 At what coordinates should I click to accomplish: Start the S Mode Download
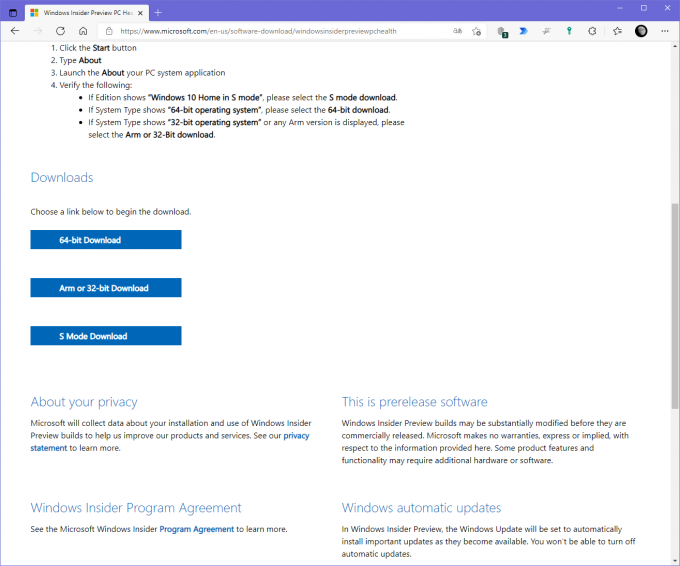click(106, 336)
